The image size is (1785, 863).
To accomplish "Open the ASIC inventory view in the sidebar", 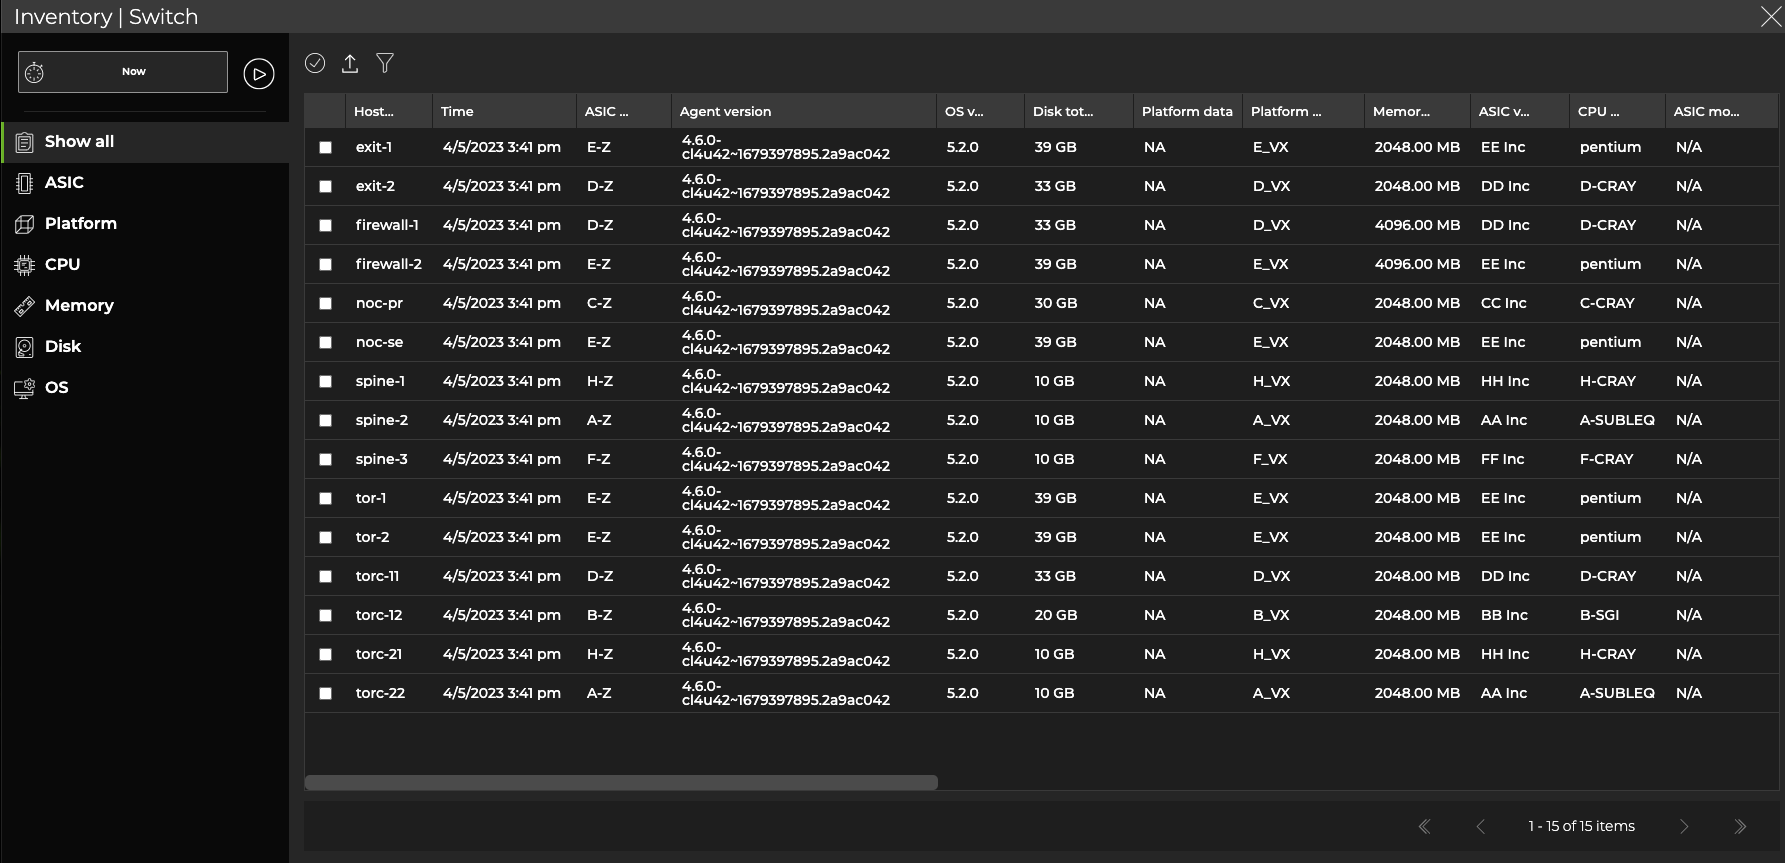I will 64,183.
